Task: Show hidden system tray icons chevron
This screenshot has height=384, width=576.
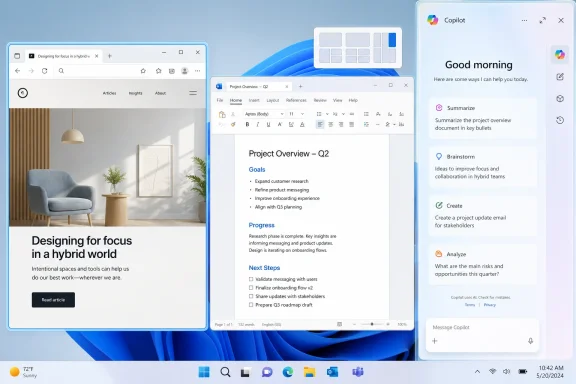Action: pos(477,372)
